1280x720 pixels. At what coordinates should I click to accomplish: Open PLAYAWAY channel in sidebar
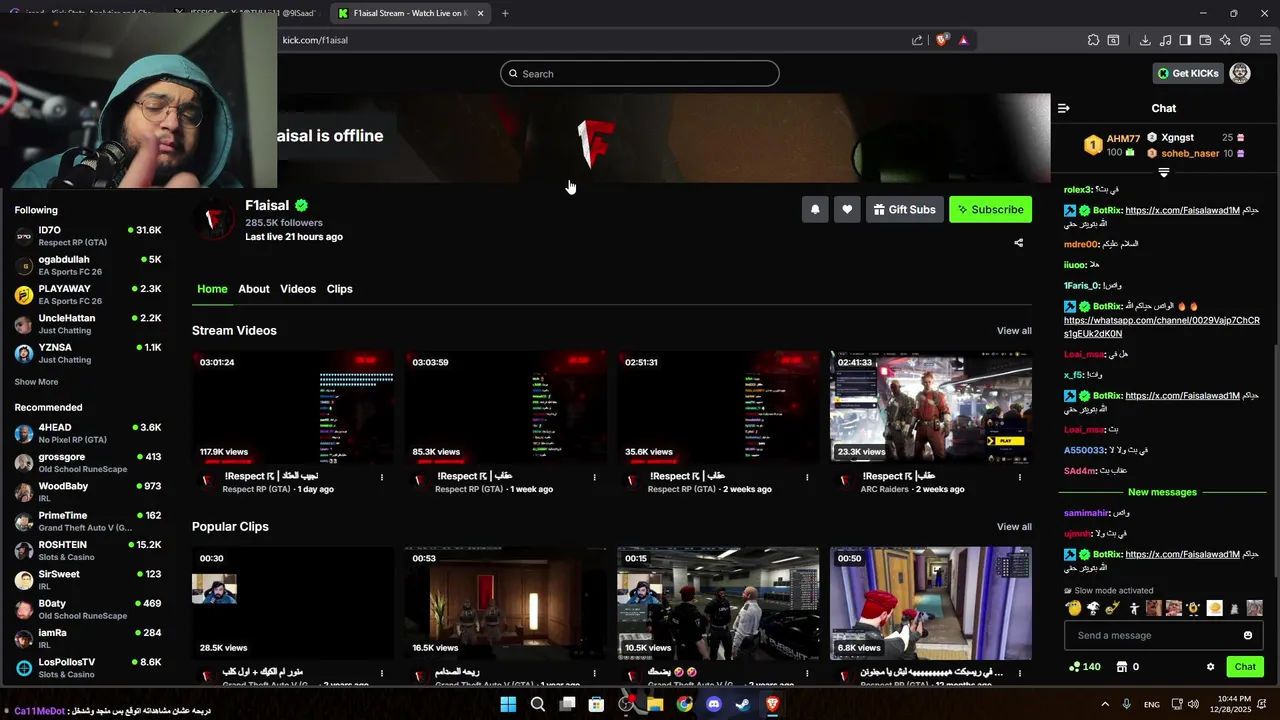pos(88,294)
